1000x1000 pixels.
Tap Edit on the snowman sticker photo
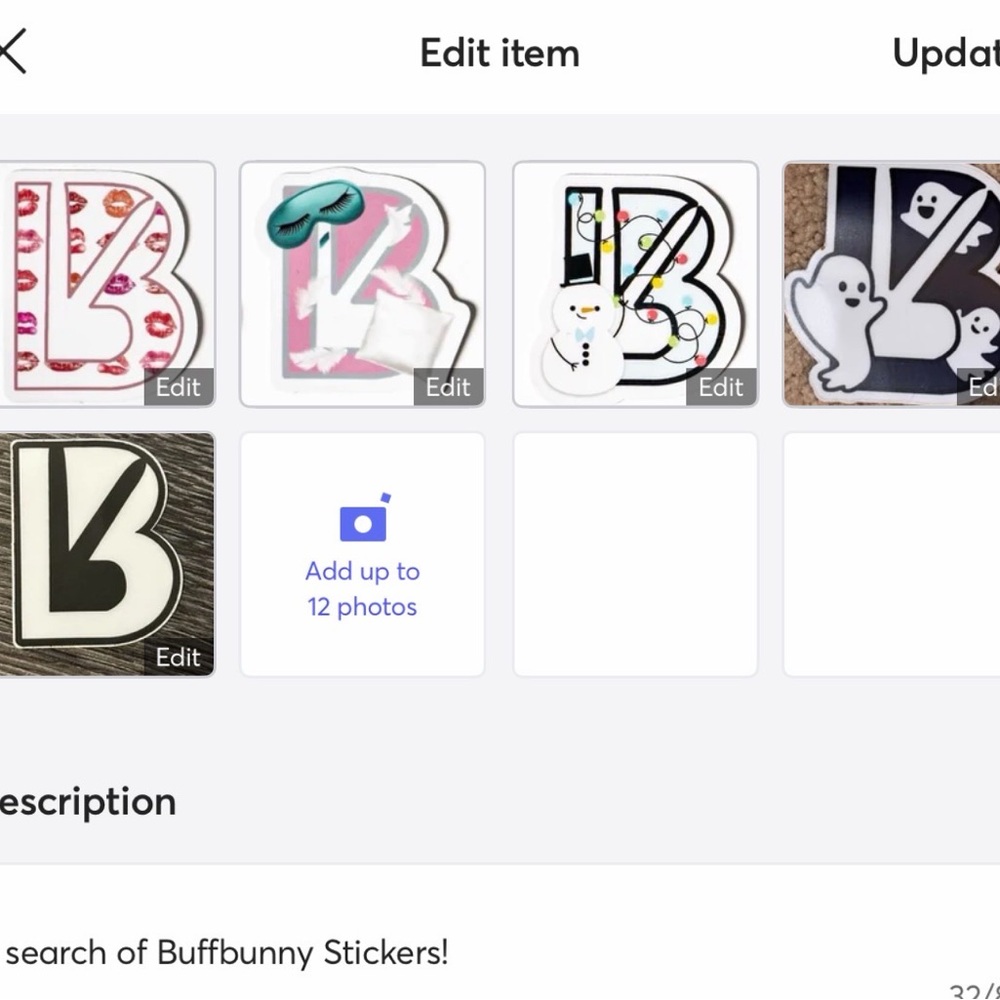tap(720, 387)
